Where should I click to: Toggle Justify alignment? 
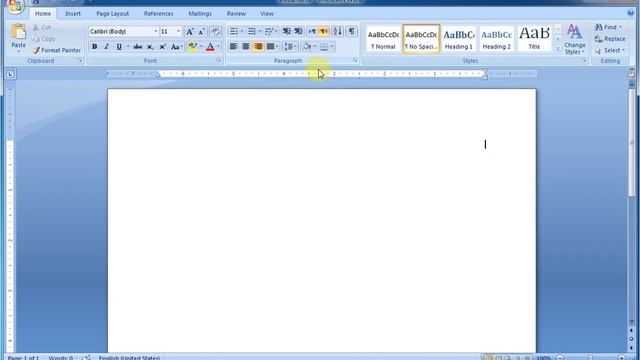pos(270,47)
